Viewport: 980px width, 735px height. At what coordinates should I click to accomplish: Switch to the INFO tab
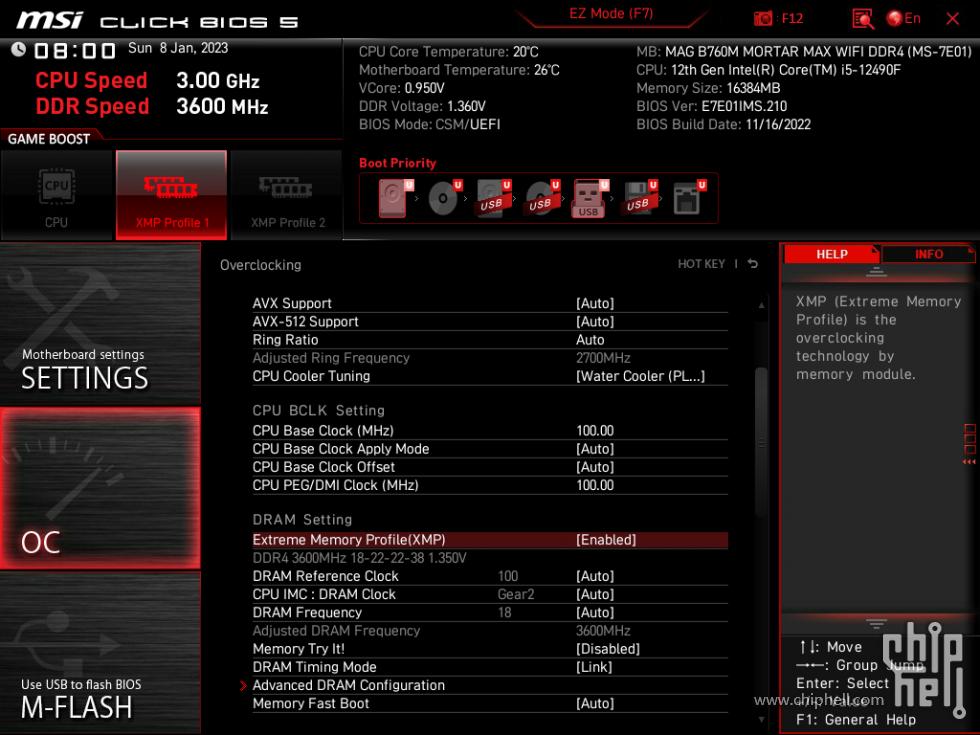[x=928, y=253]
